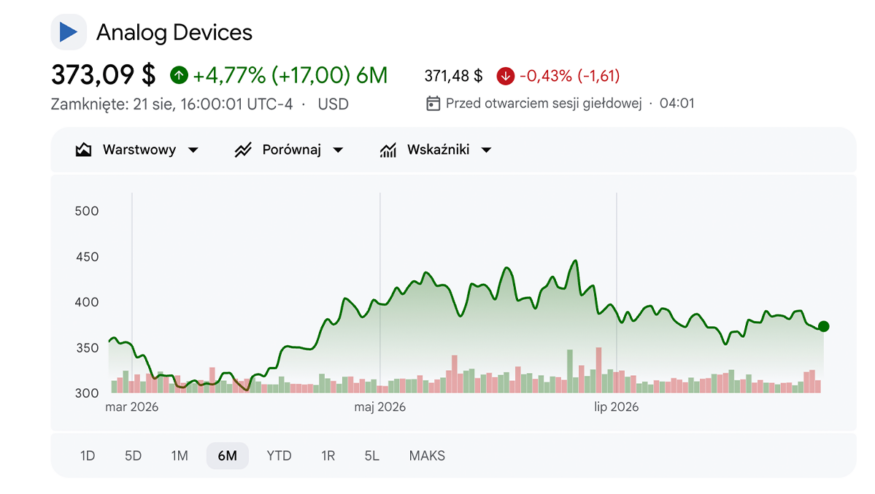
Task: Open the Porównaj compare dropdown
Action: (x=289, y=150)
